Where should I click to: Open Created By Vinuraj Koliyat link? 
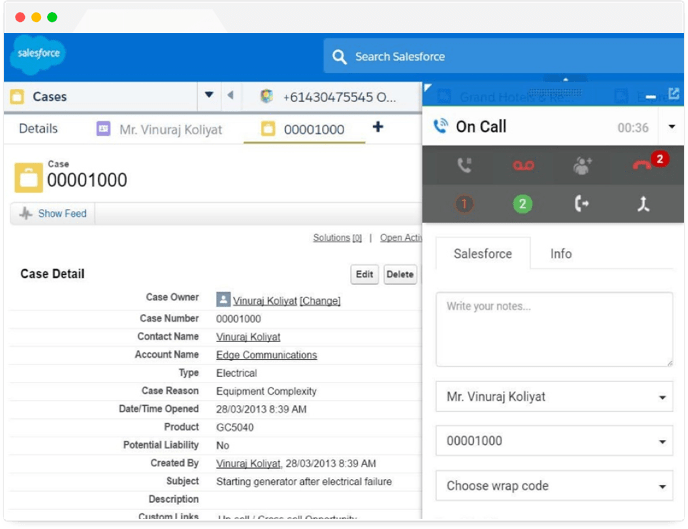248,464
